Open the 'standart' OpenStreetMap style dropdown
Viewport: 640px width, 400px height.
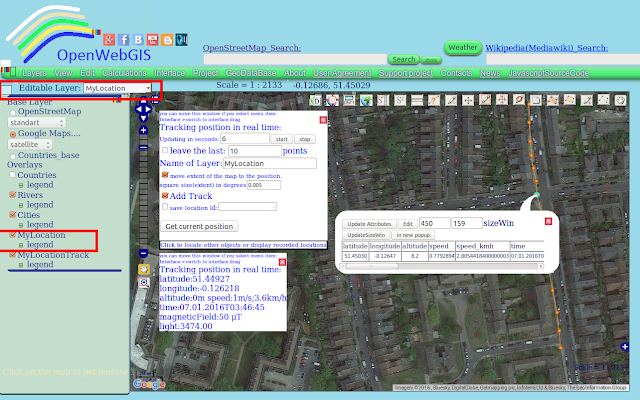pos(36,122)
